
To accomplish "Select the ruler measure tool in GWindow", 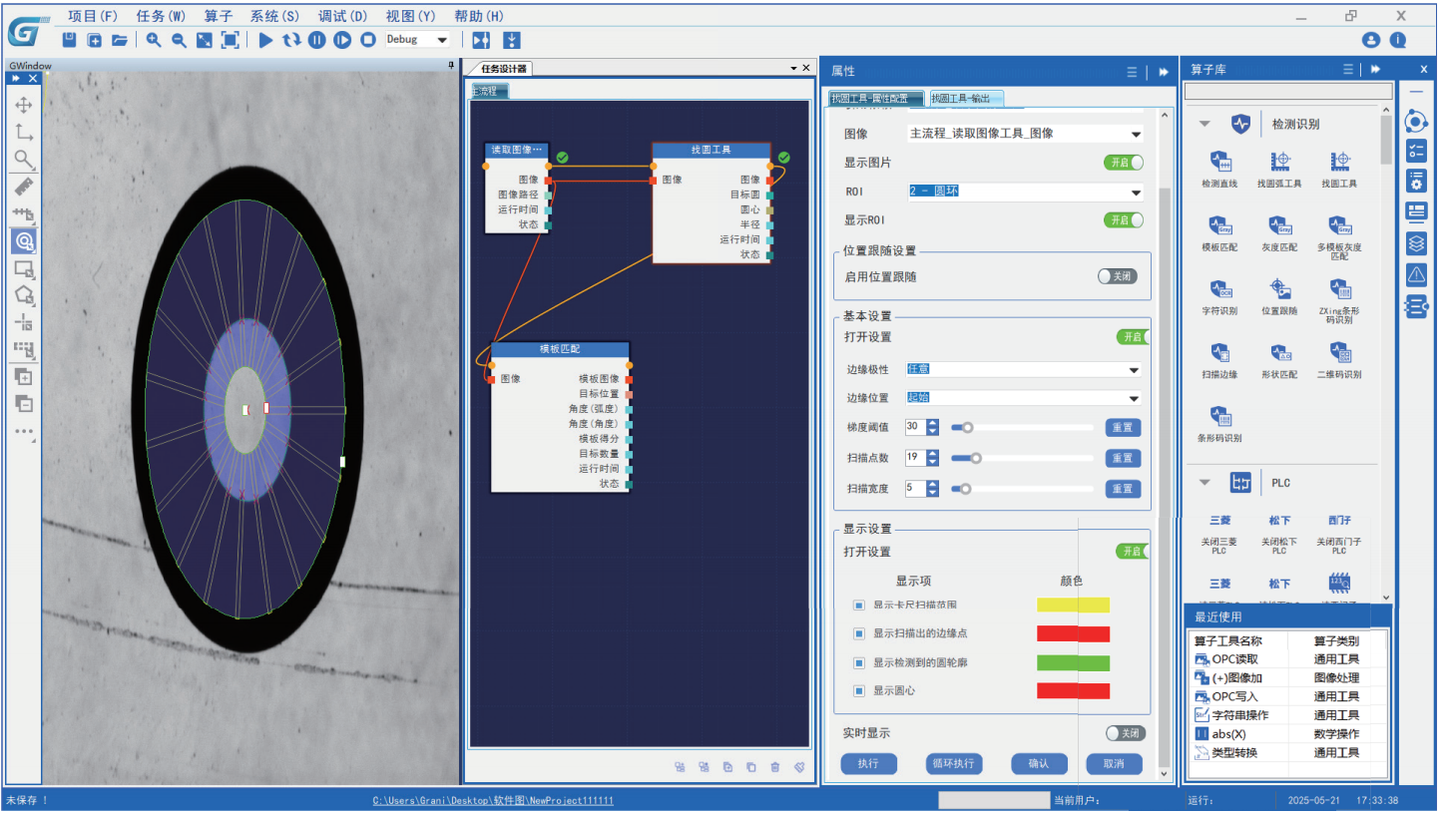I will pyautogui.click(x=24, y=187).
